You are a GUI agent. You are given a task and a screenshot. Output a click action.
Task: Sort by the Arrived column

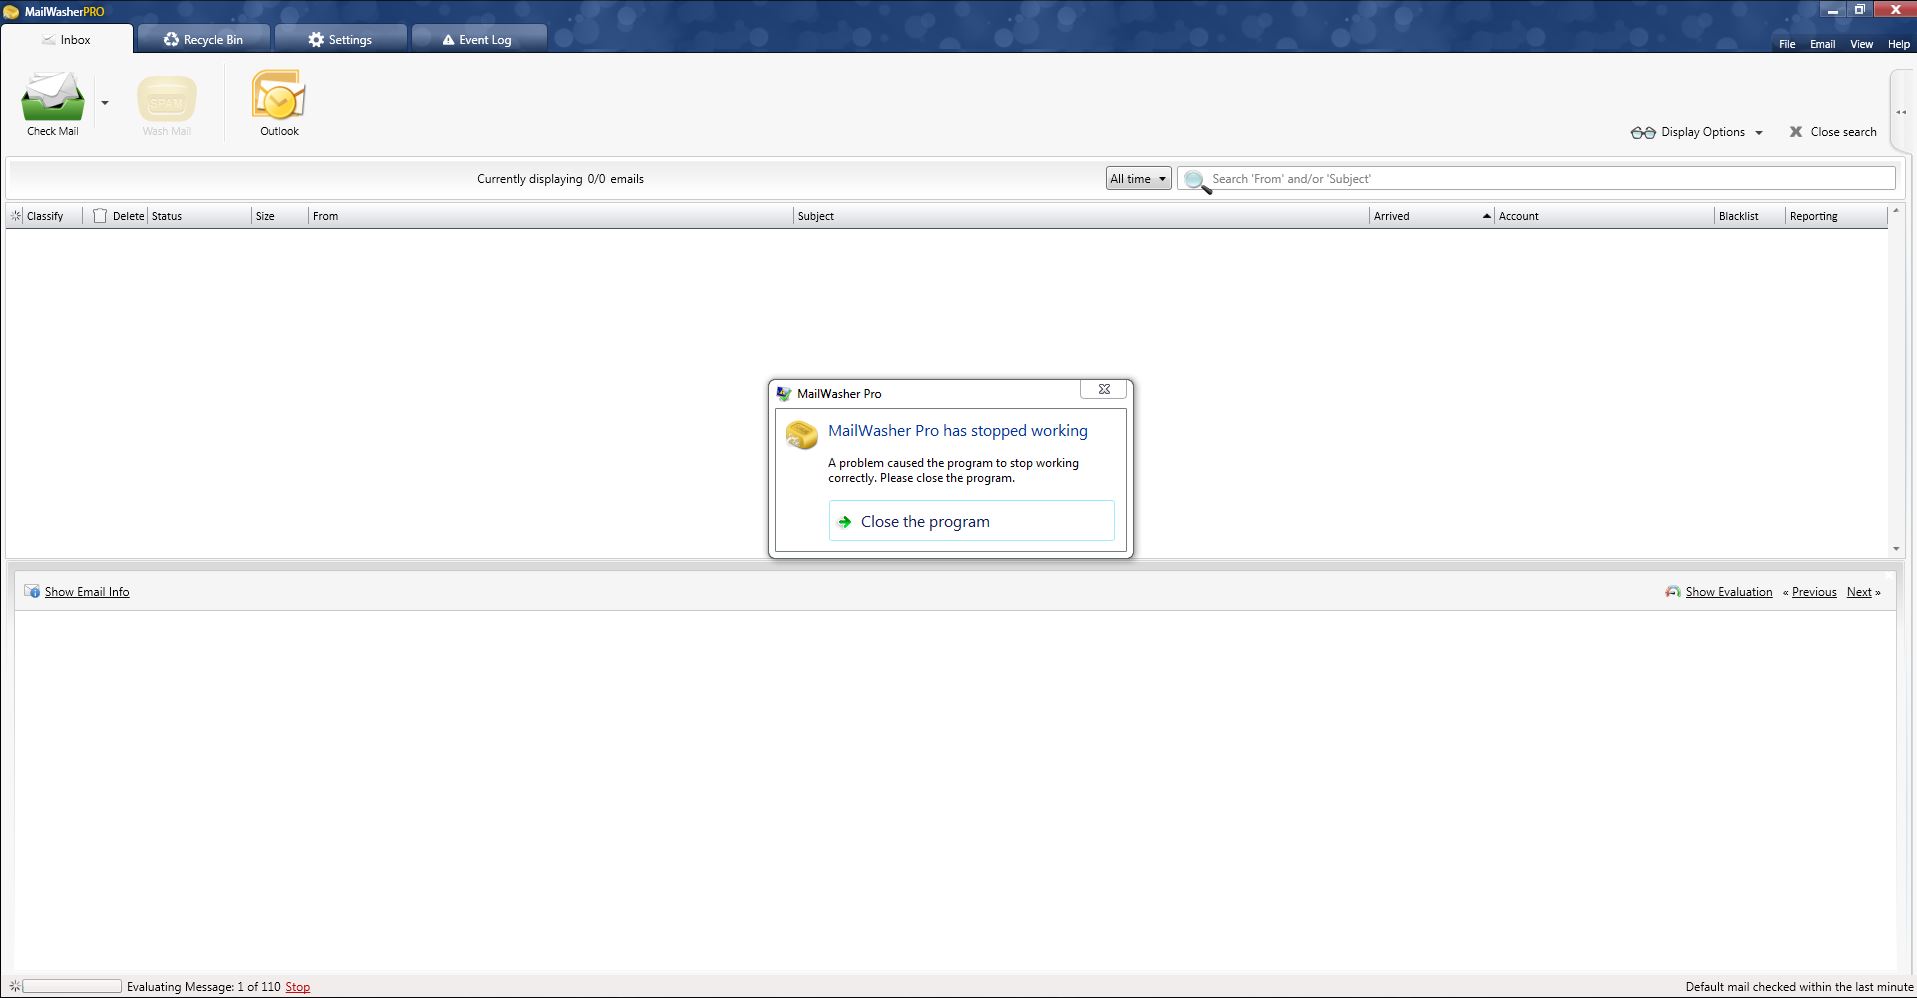coord(1391,216)
